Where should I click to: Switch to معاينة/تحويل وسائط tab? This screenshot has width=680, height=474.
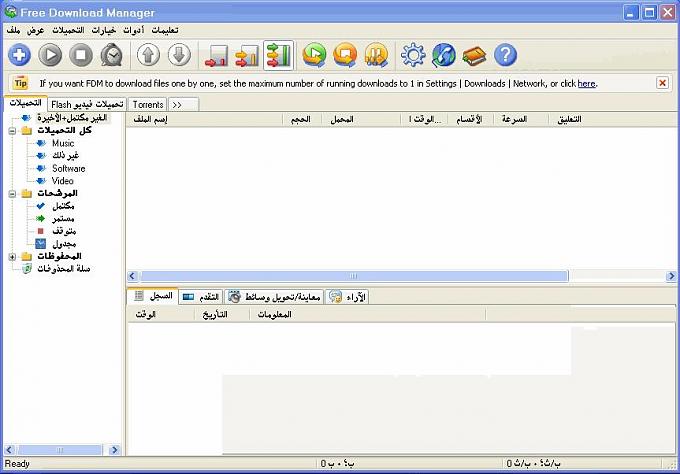click(274, 297)
